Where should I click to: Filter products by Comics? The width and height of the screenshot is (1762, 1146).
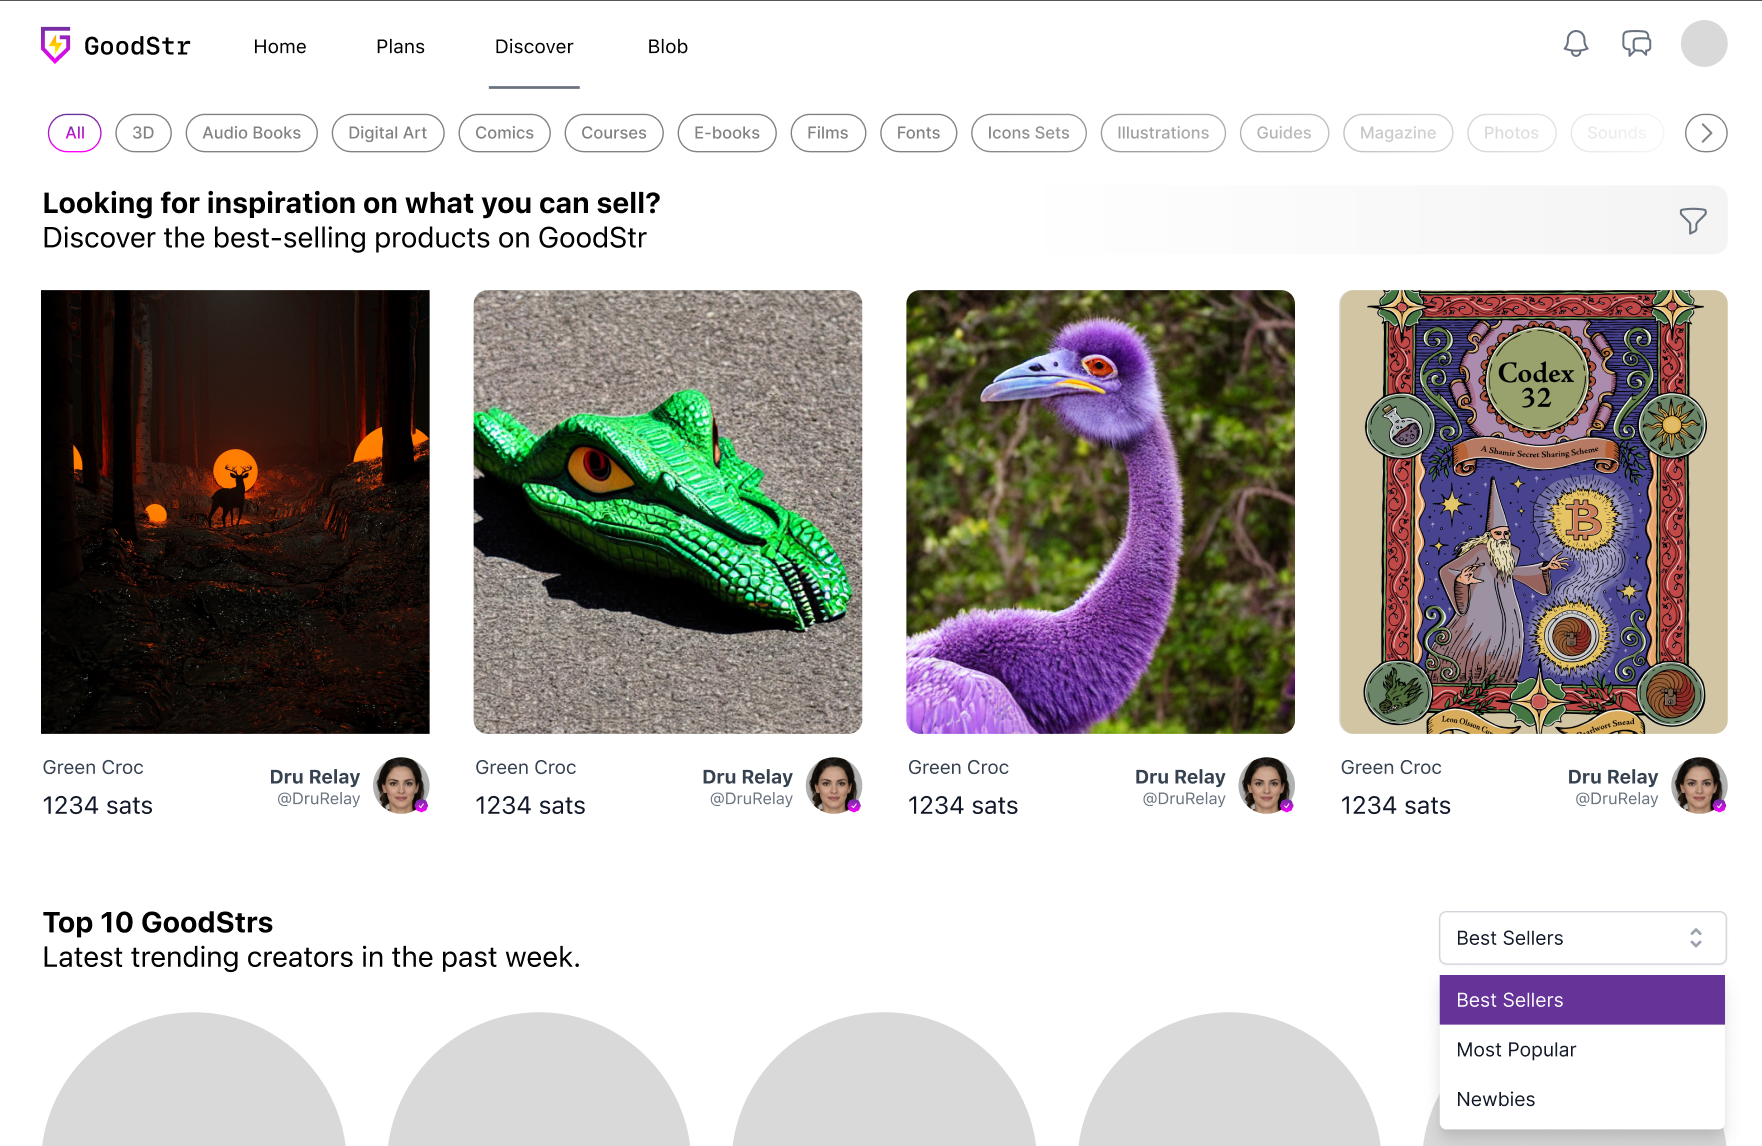505,133
